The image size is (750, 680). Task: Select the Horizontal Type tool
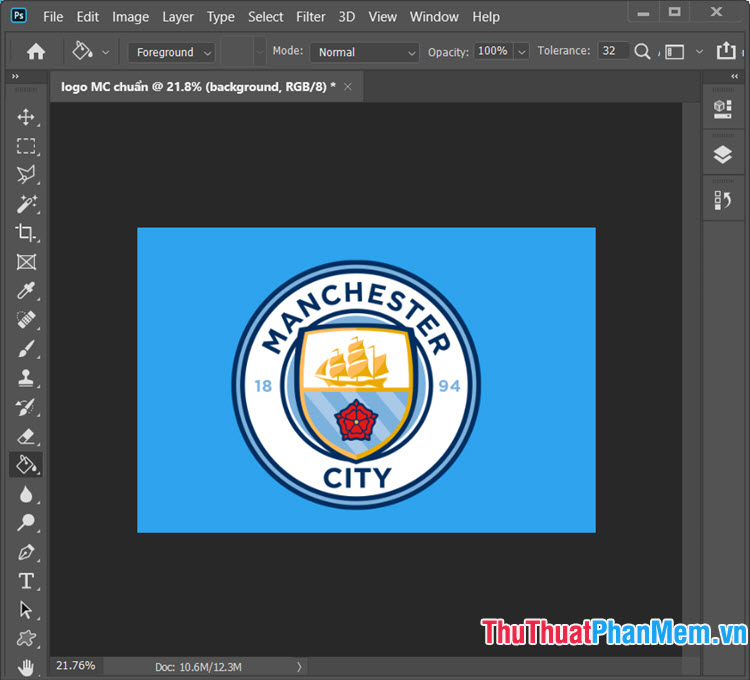tap(26, 581)
